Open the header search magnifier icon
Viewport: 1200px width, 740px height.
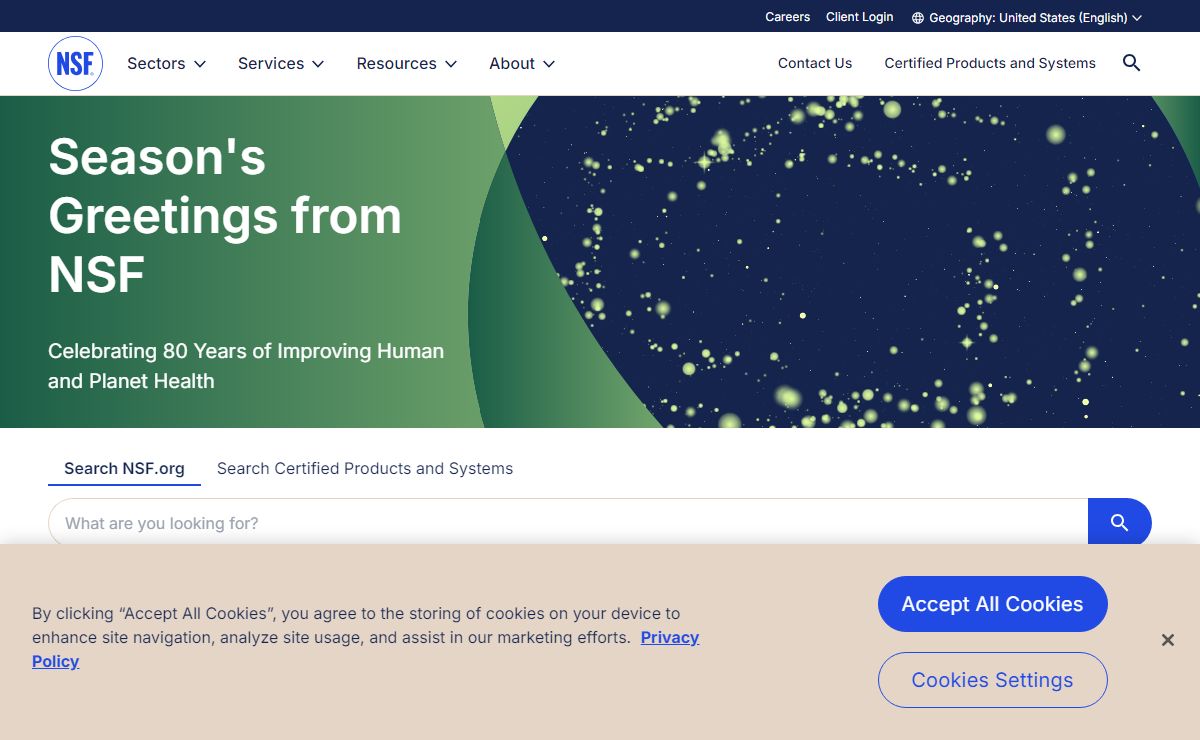click(1131, 63)
